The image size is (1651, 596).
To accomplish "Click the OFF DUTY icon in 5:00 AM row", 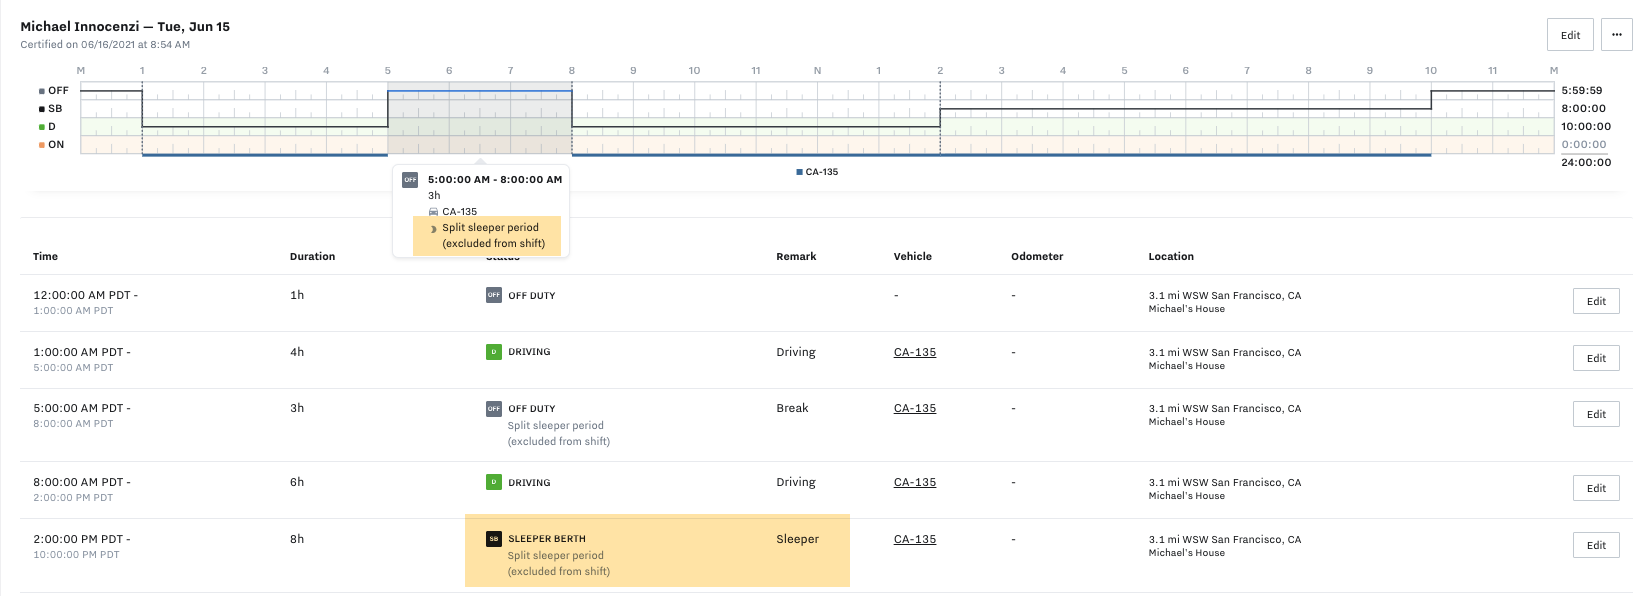I will click(493, 408).
